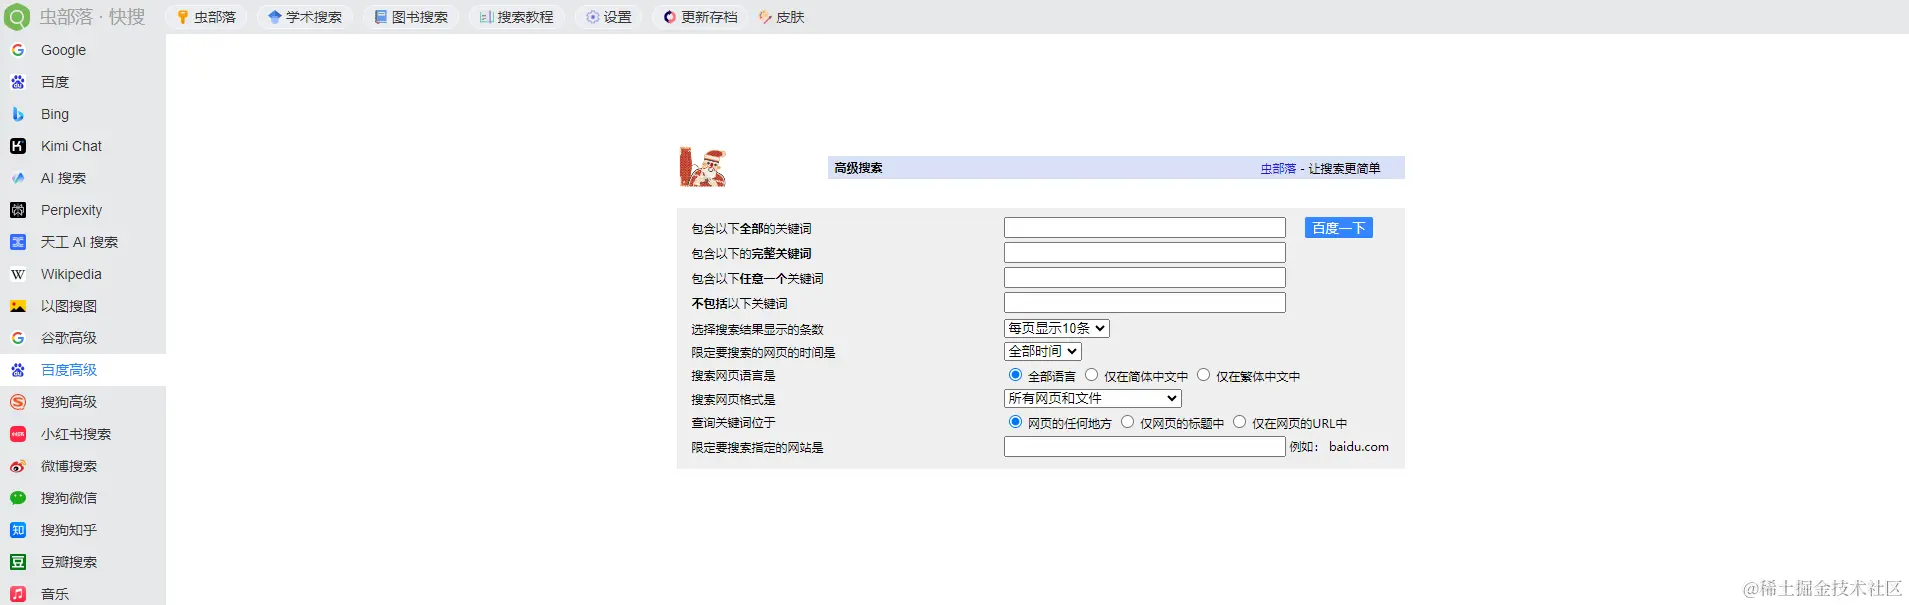The image size is (1909, 605).
Task: Open the 所有网页和文件 format dropdown
Action: pyautogui.click(x=1092, y=398)
